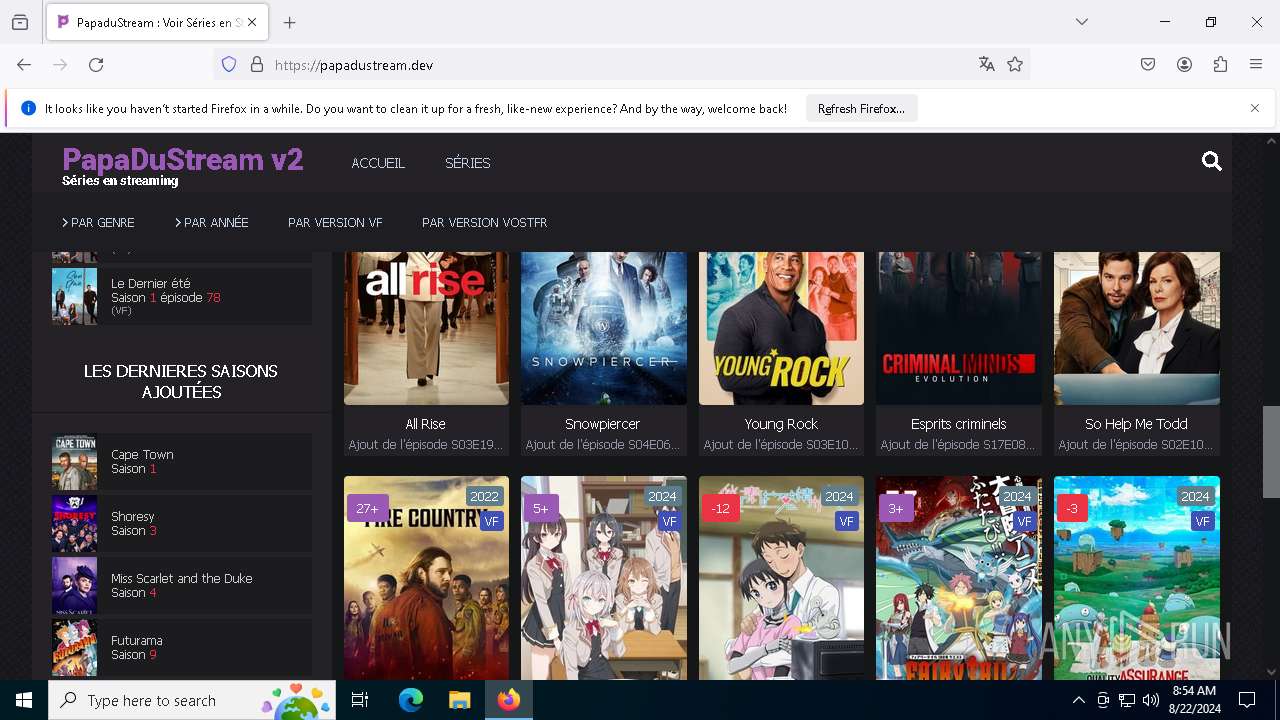Click the Young Rock title text
This screenshot has height=720, width=1280.
[x=781, y=424]
